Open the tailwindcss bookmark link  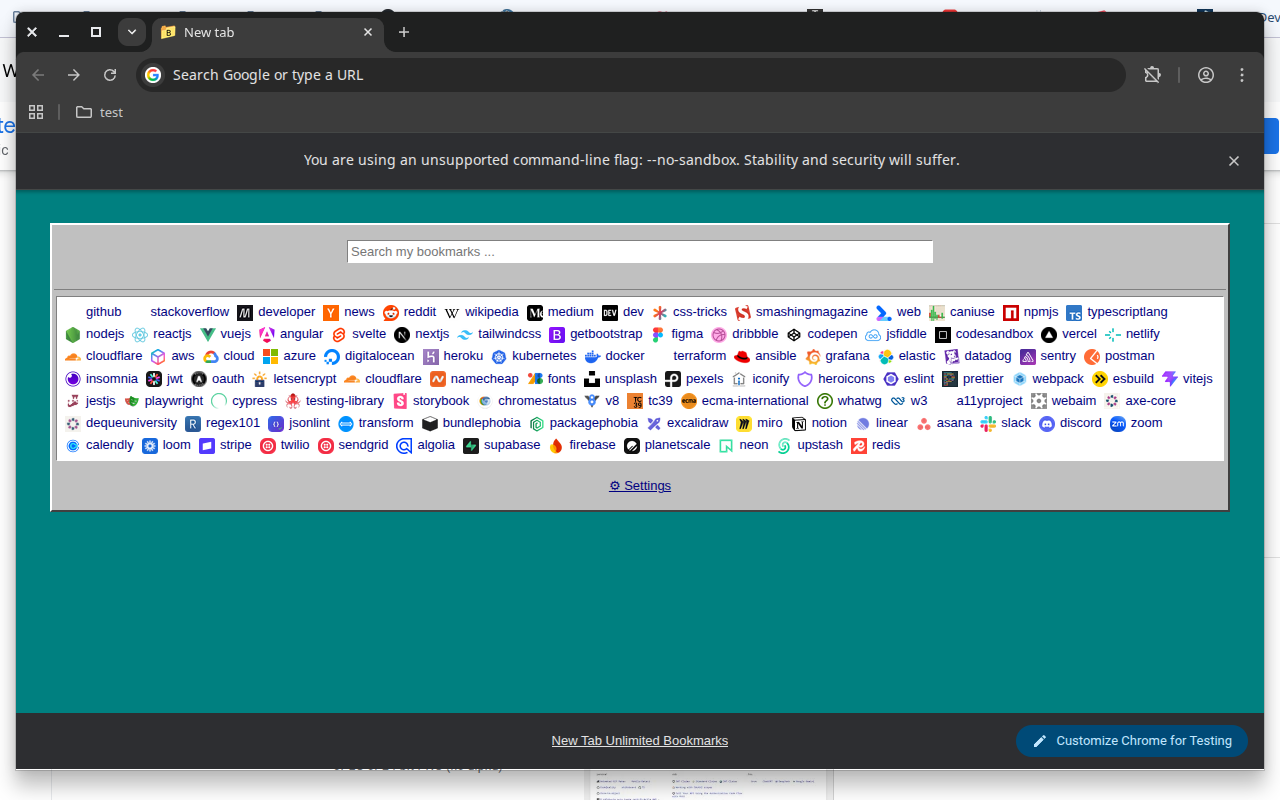(509, 334)
